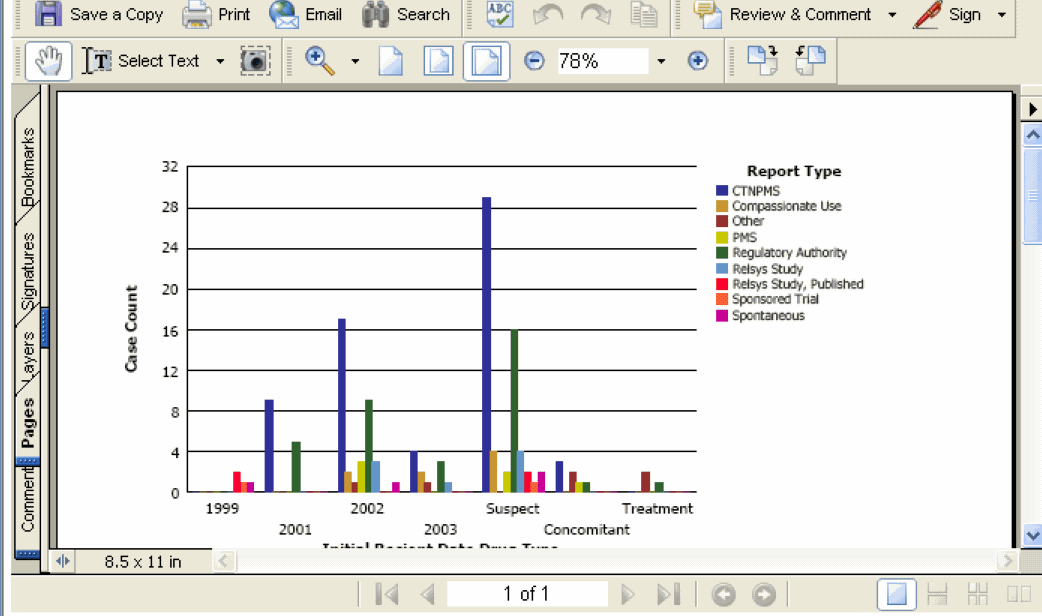The width and height of the screenshot is (1042, 616).
Task: Open the zoom percentage dropdown arrow
Action: click(x=661, y=62)
